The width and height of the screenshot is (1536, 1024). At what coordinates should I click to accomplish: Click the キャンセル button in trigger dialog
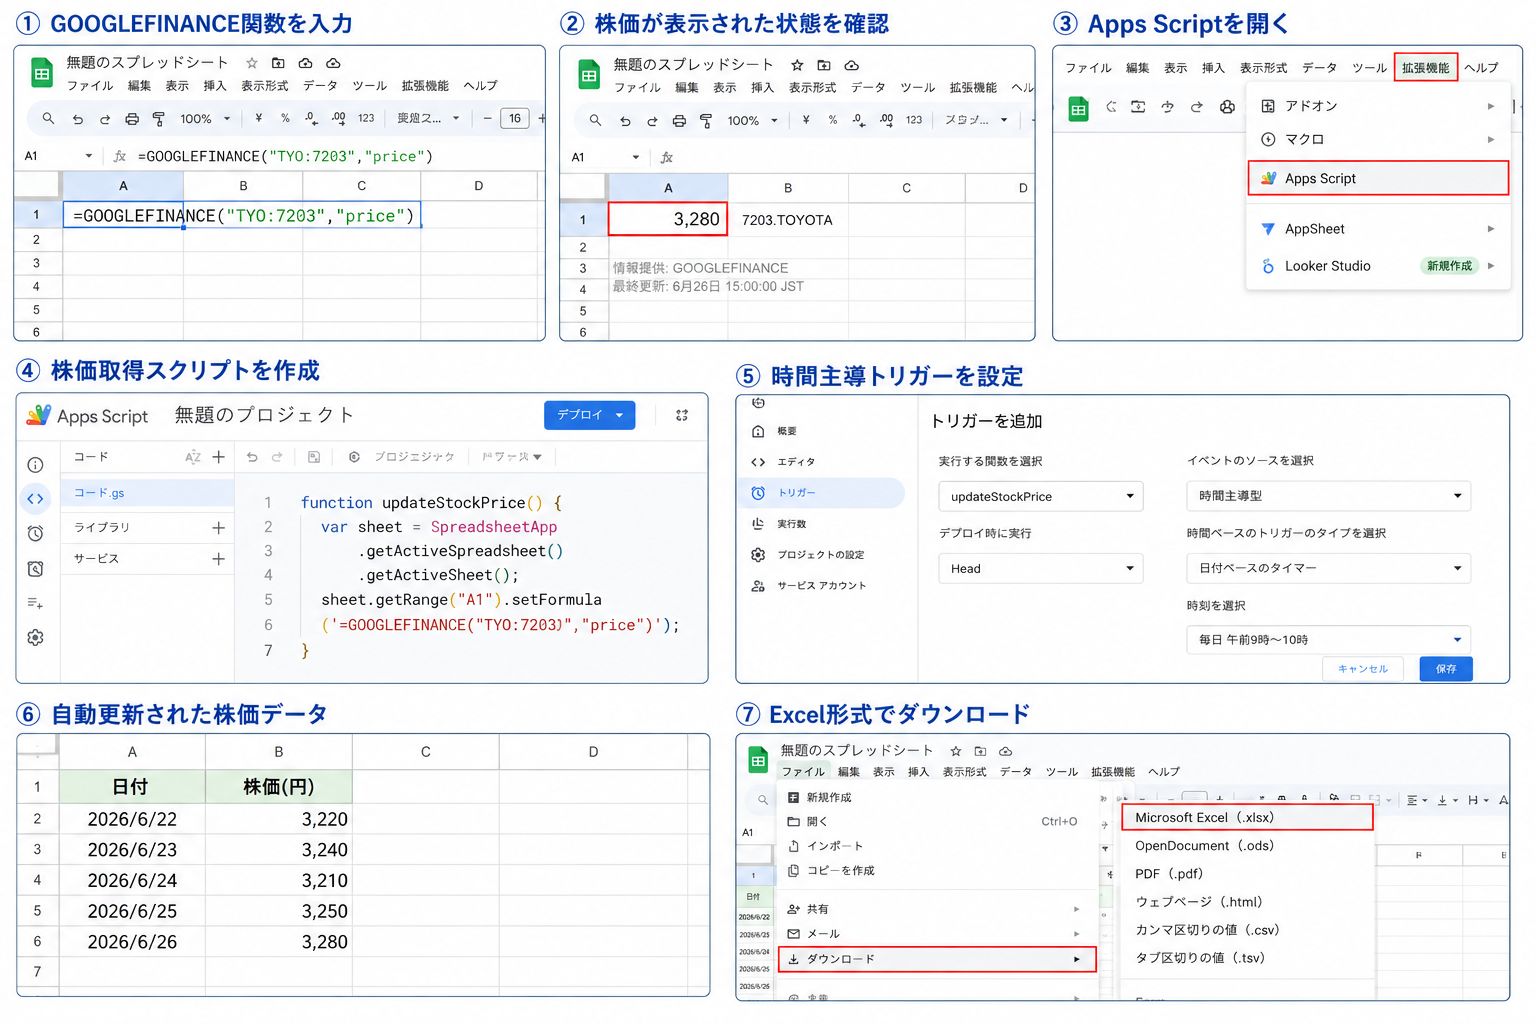[x=1363, y=669]
